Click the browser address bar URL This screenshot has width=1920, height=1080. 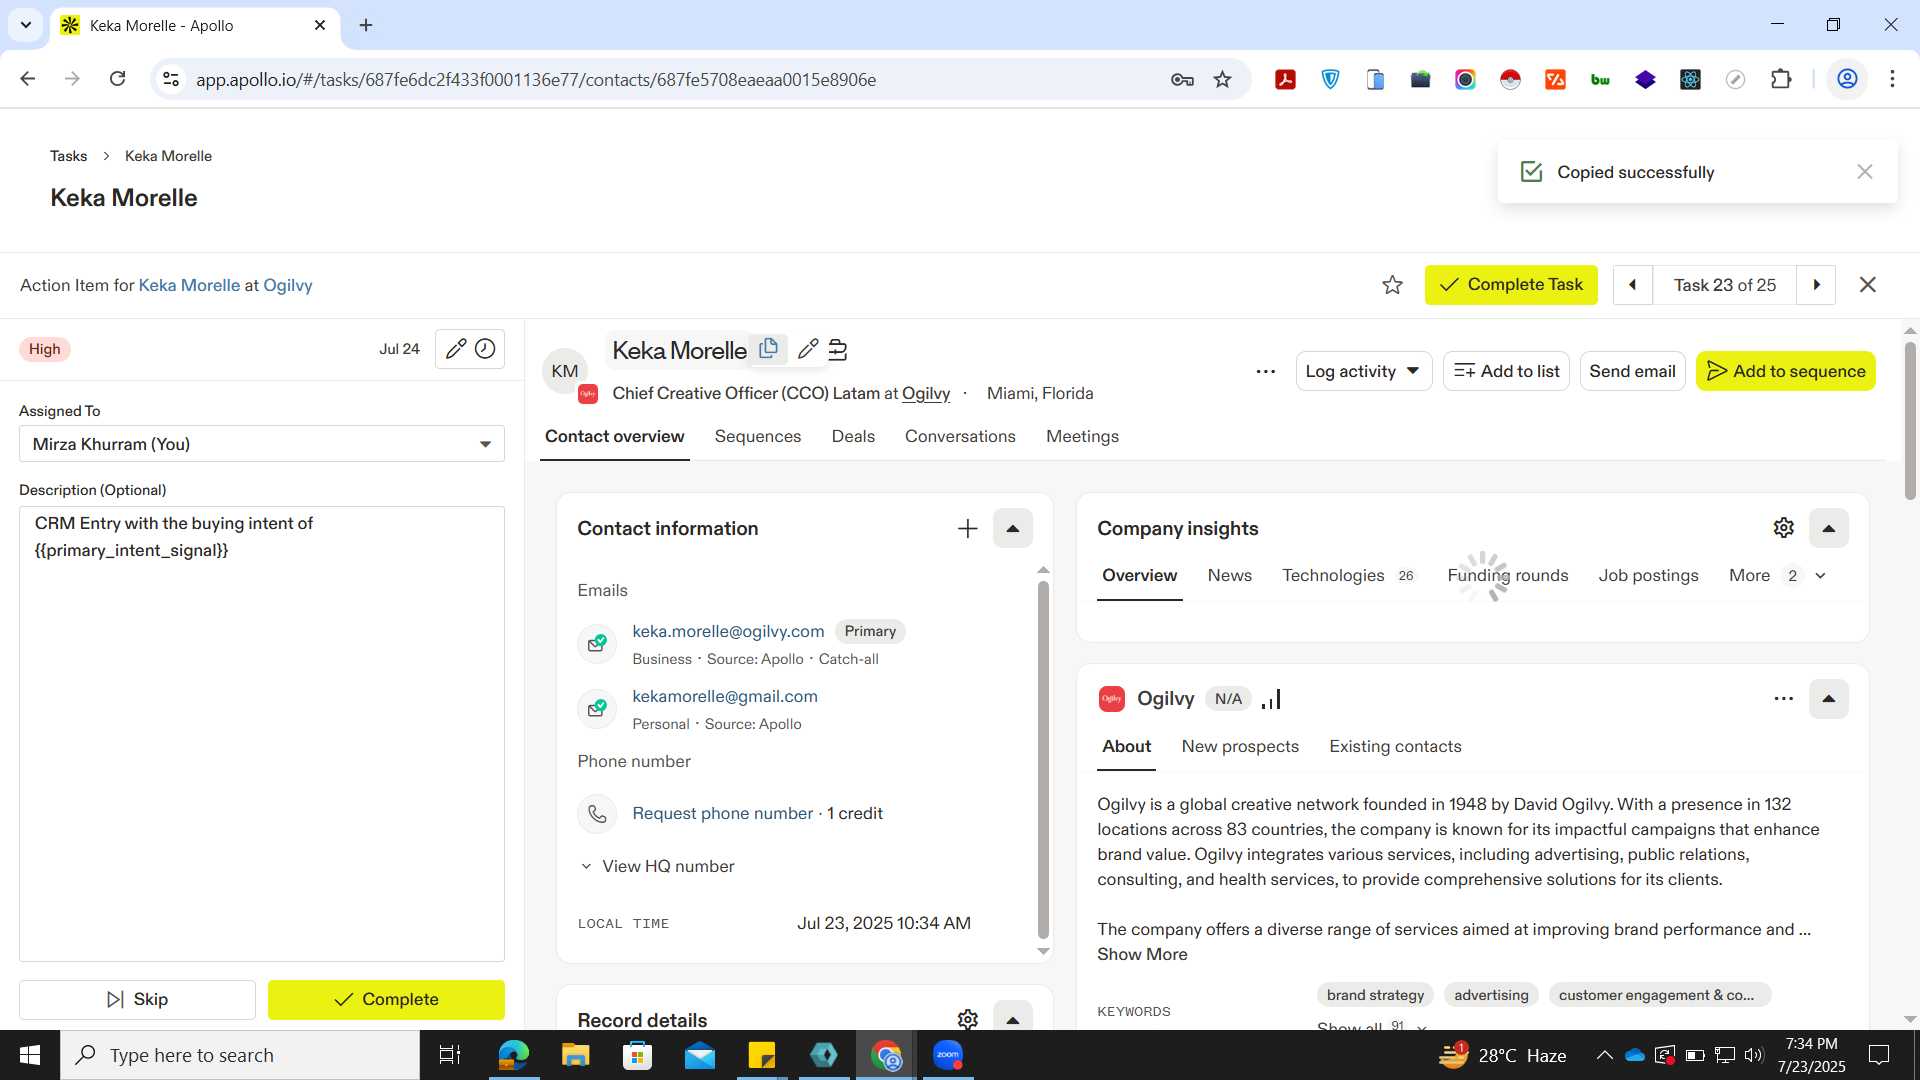point(536,80)
